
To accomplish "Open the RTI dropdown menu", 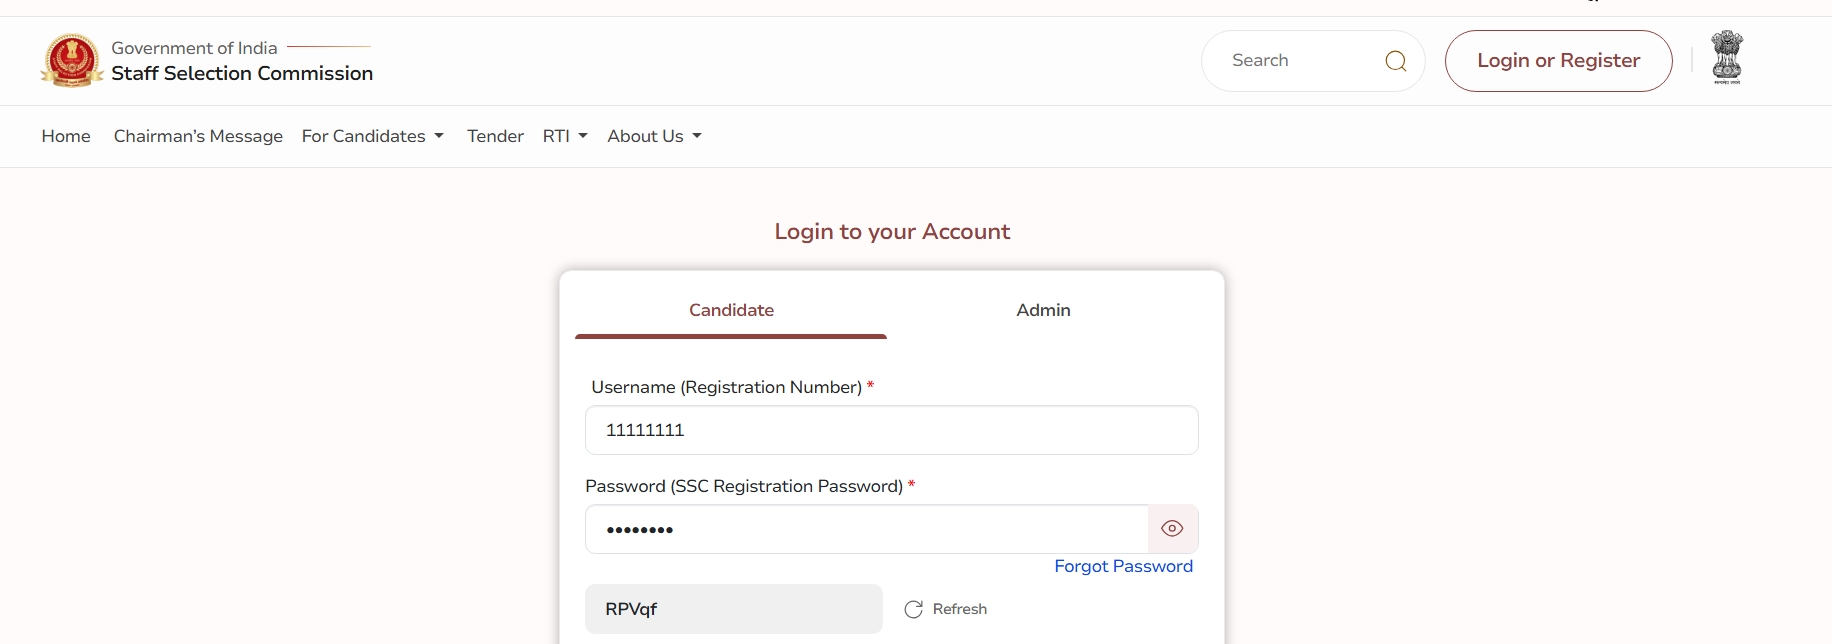I will click(565, 136).
